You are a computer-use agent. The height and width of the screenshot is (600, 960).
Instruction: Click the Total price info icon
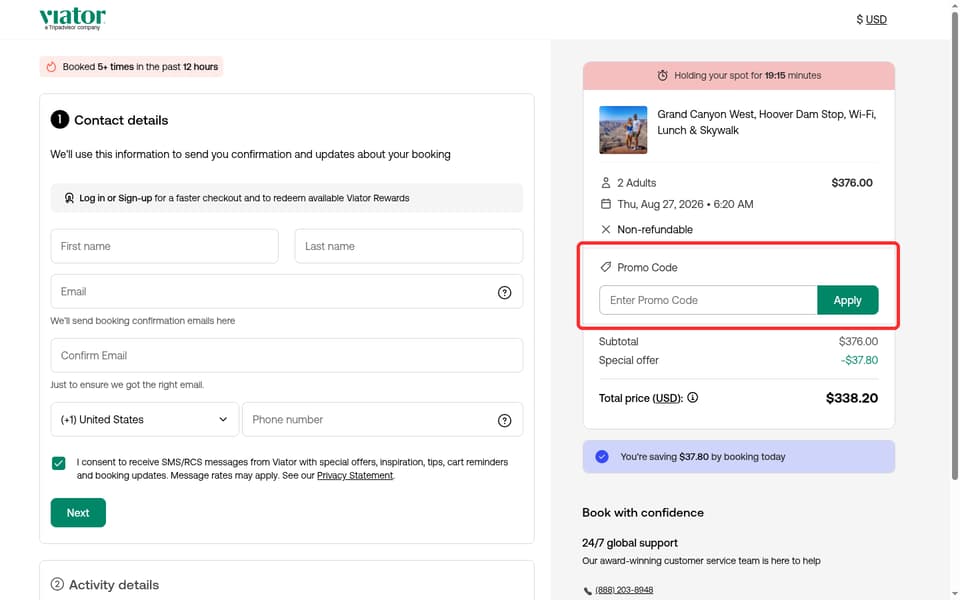pos(692,397)
